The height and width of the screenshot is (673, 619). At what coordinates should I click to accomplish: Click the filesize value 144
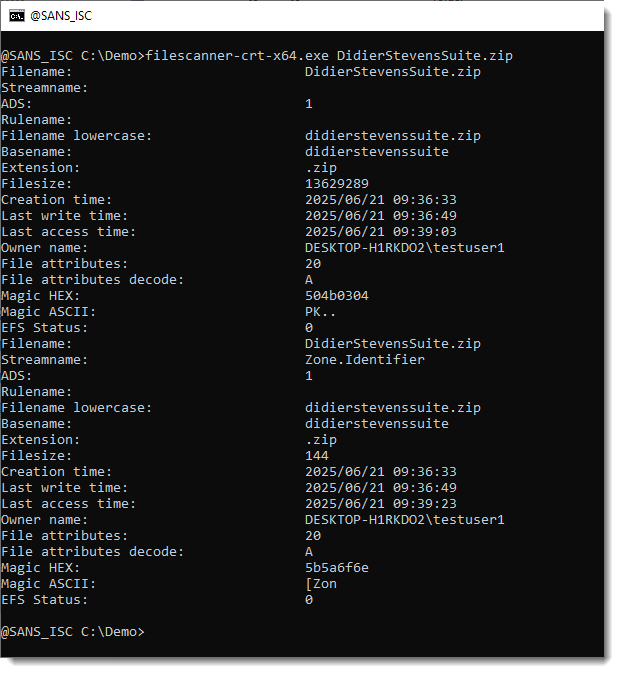[317, 456]
